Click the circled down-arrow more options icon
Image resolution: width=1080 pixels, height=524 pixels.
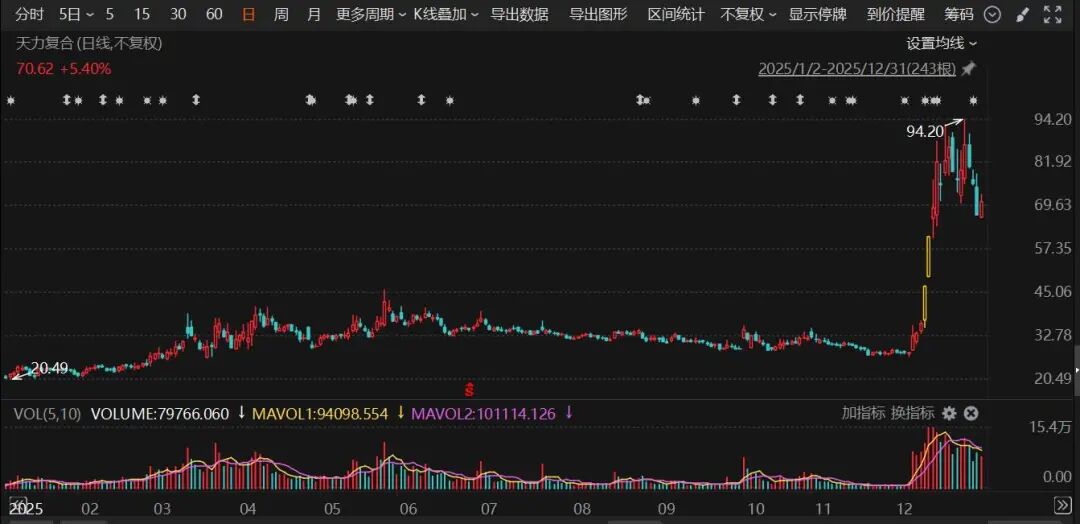pyautogui.click(x=991, y=15)
